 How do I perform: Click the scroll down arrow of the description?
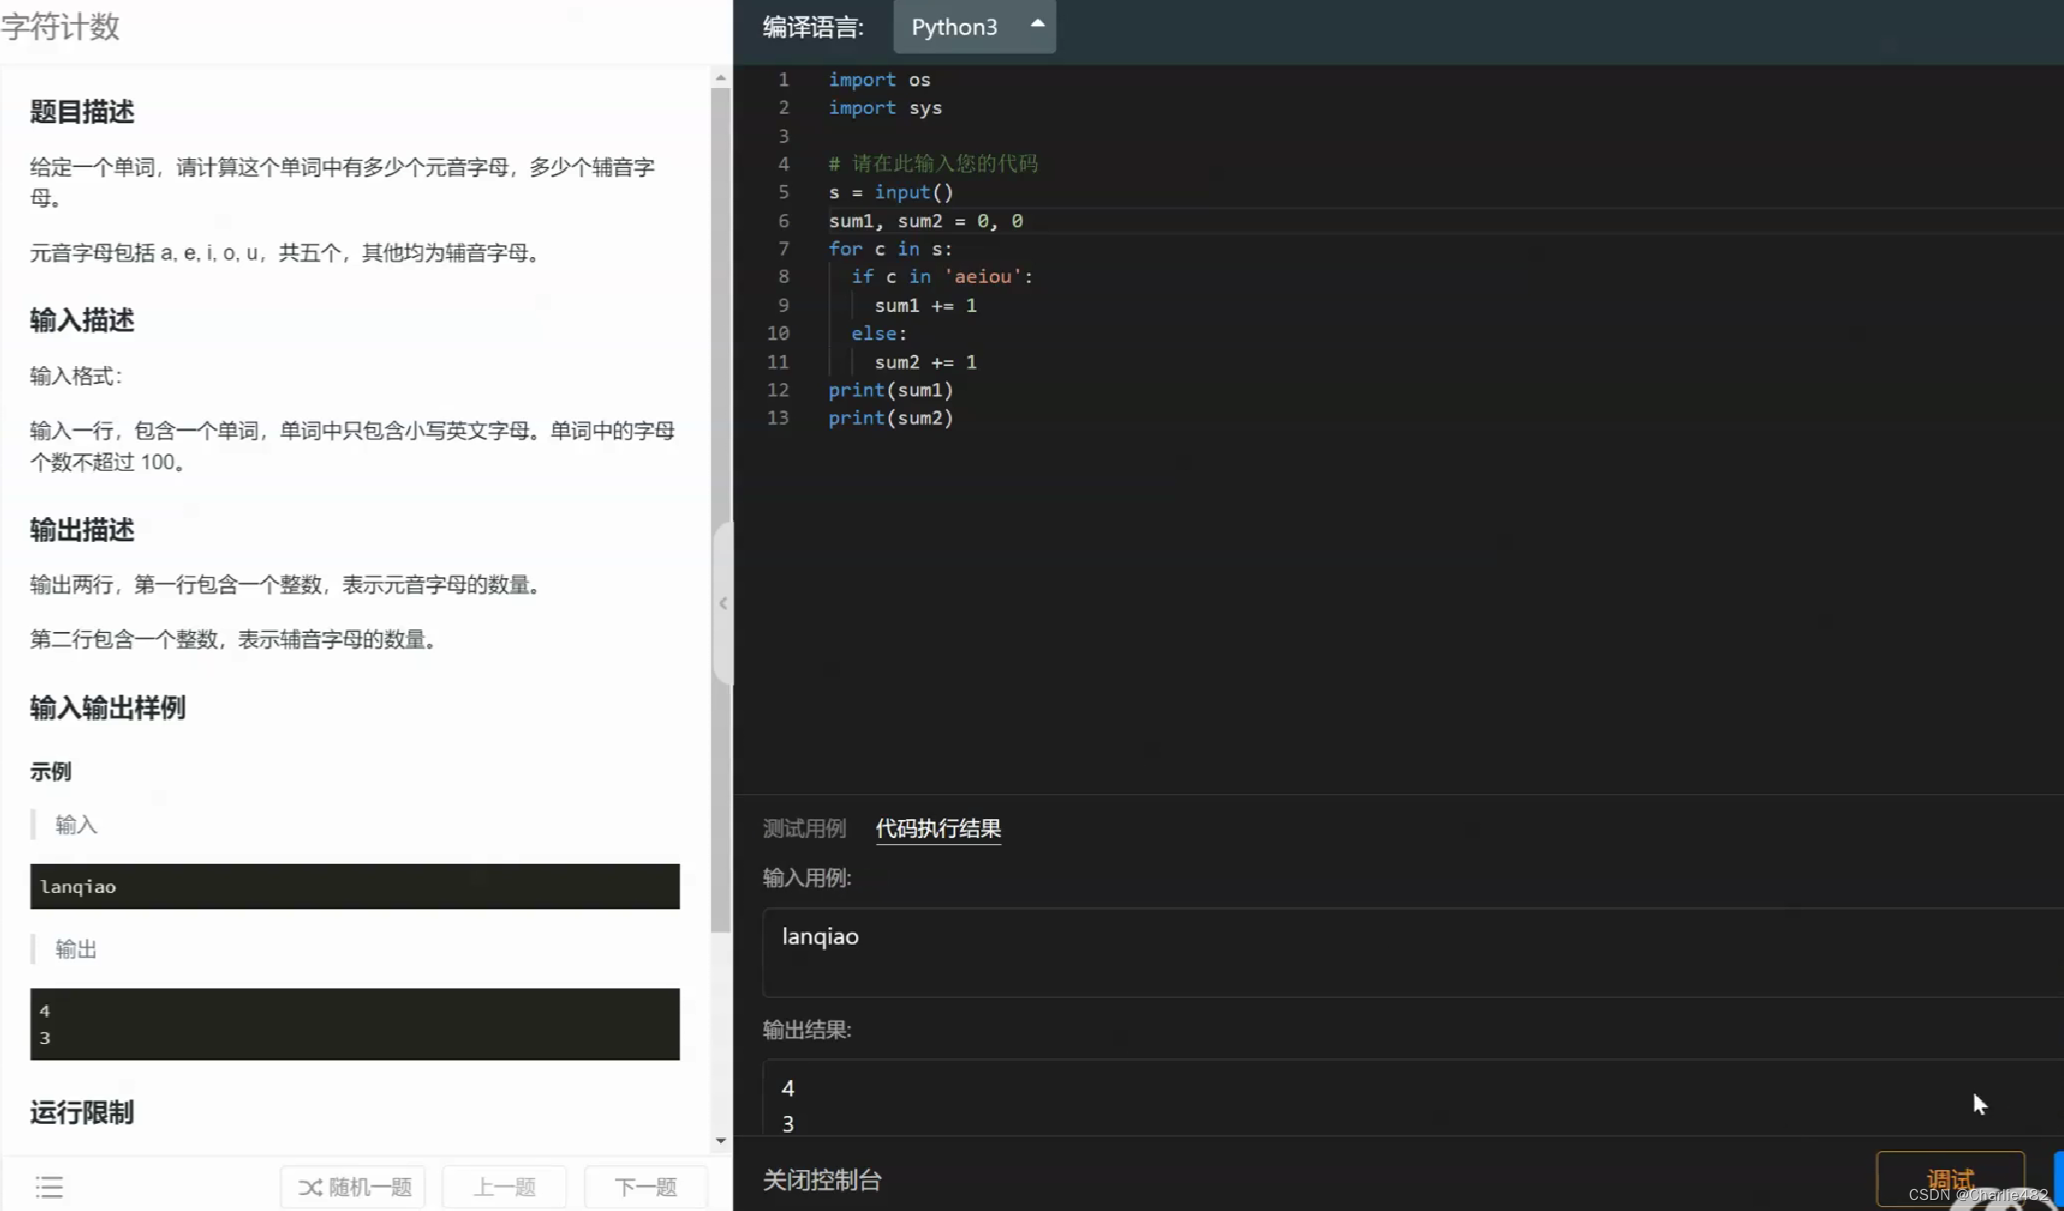tap(720, 1140)
